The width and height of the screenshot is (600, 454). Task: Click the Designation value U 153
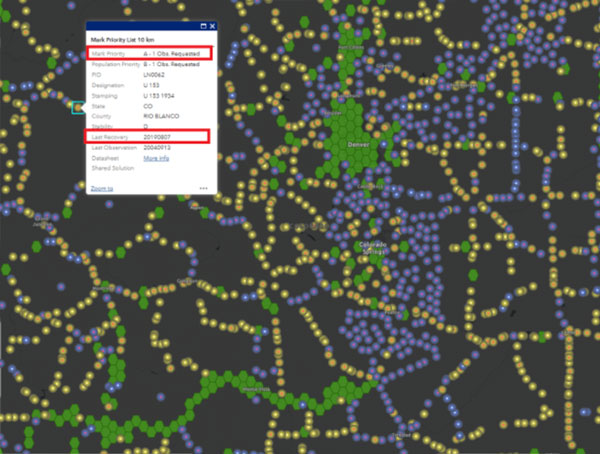click(152, 84)
